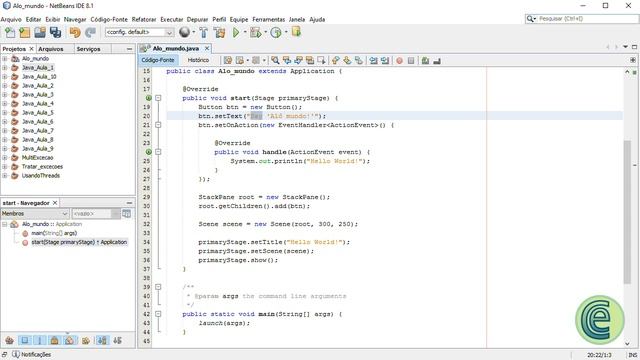Click the Build Project hammer icon
Screen dimensions: 640x360
click(x=203, y=32)
